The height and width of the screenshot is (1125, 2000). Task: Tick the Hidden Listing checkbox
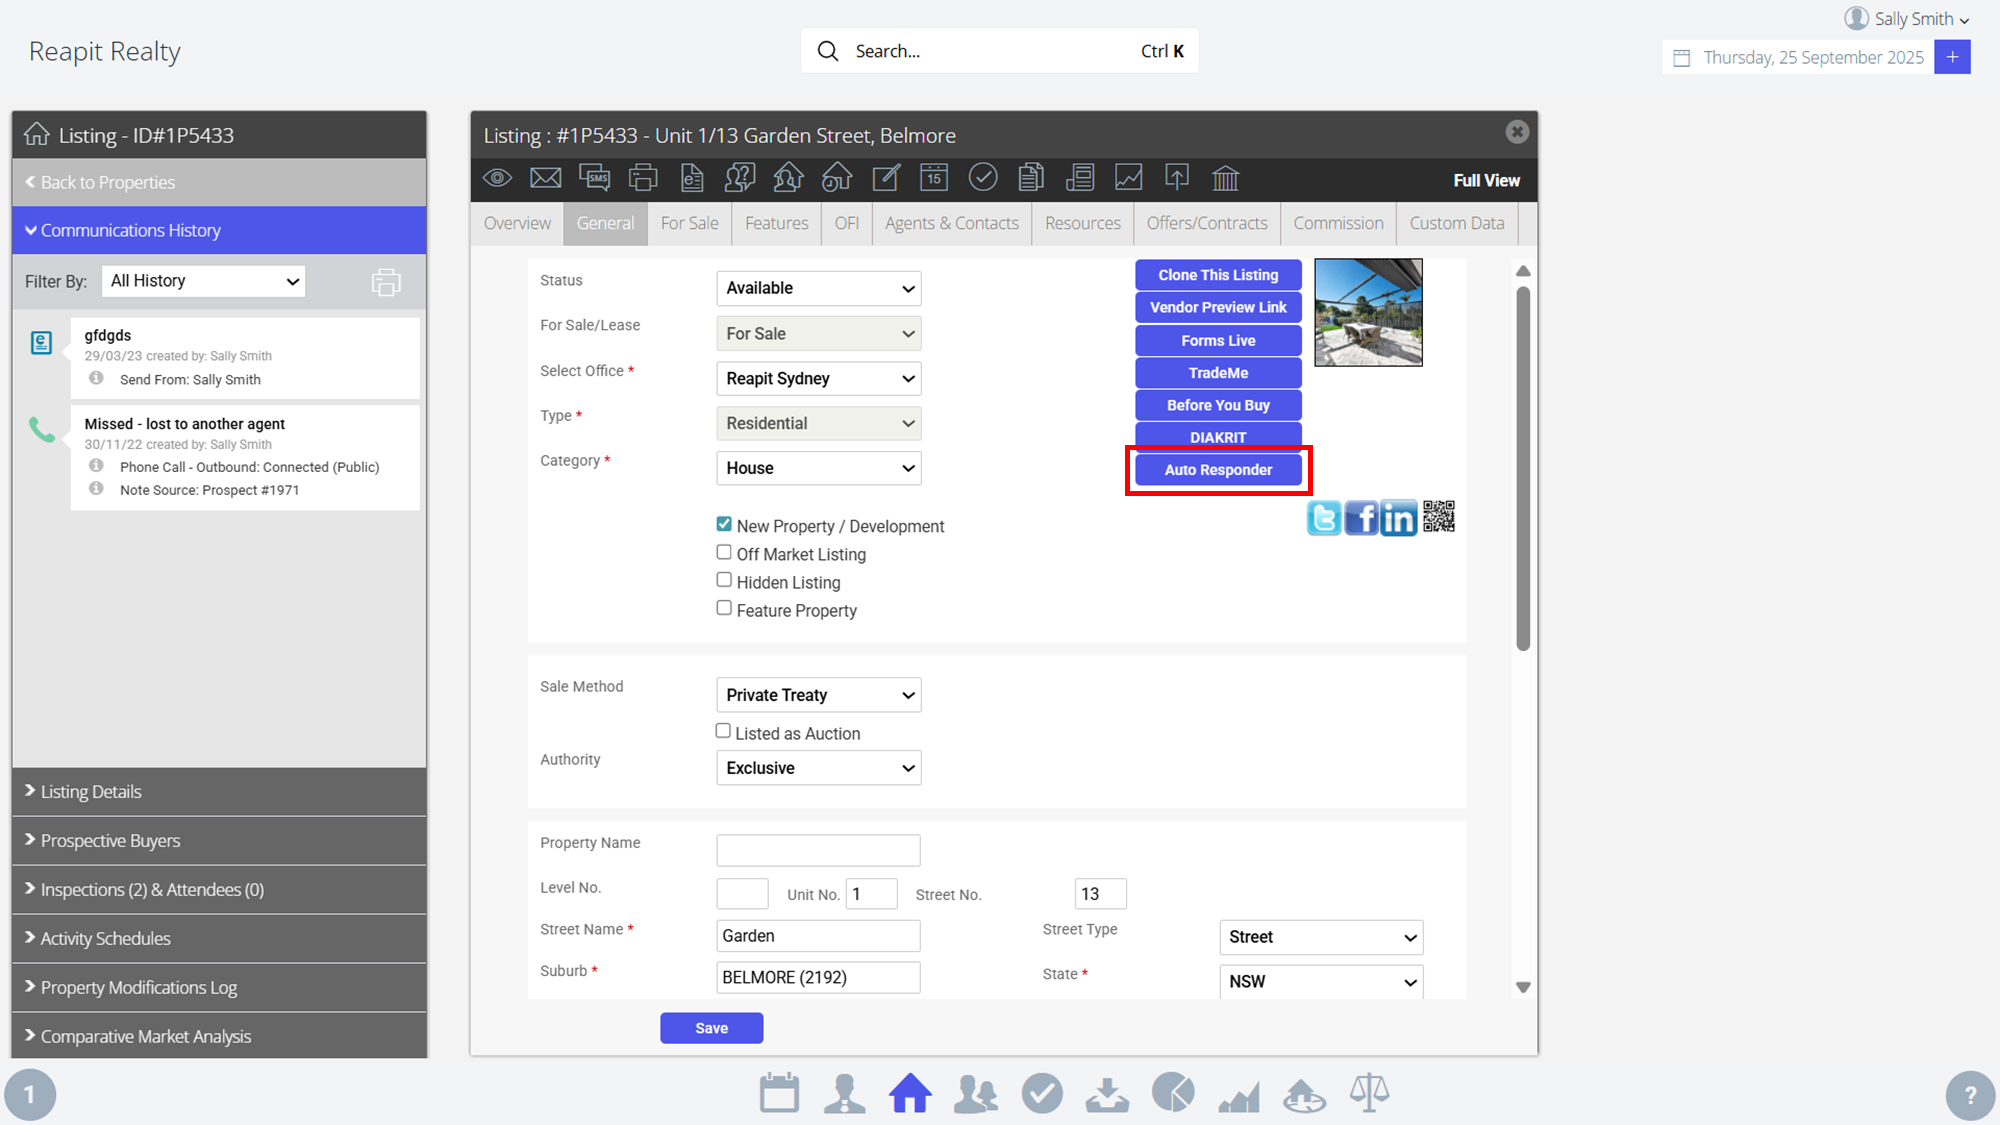click(x=724, y=580)
